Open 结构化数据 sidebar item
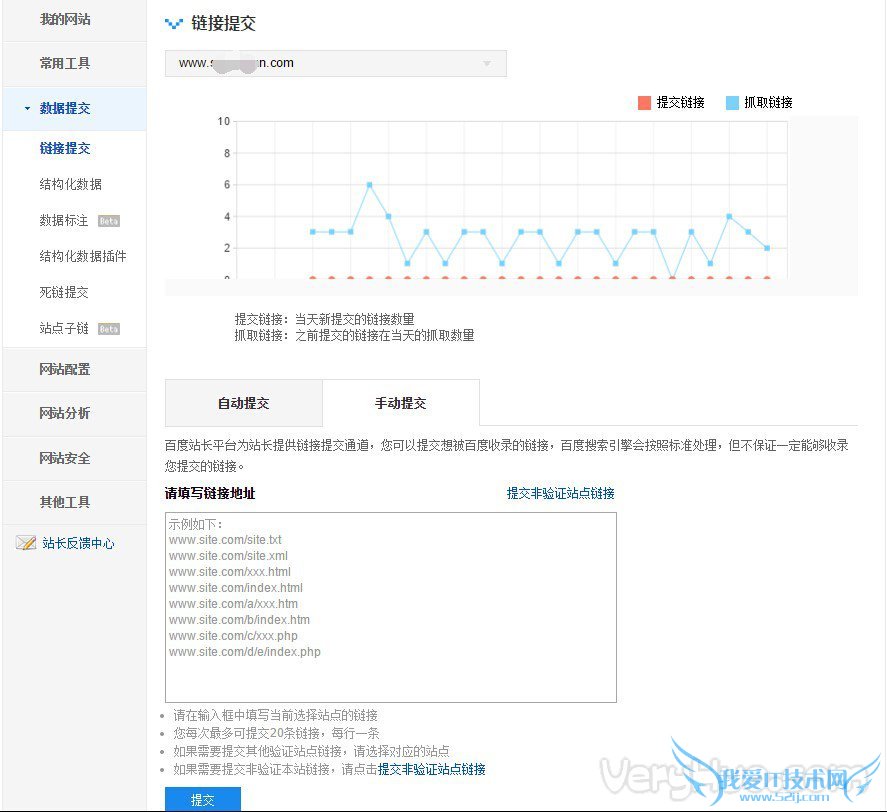887x812 pixels. pyautogui.click(x=71, y=184)
